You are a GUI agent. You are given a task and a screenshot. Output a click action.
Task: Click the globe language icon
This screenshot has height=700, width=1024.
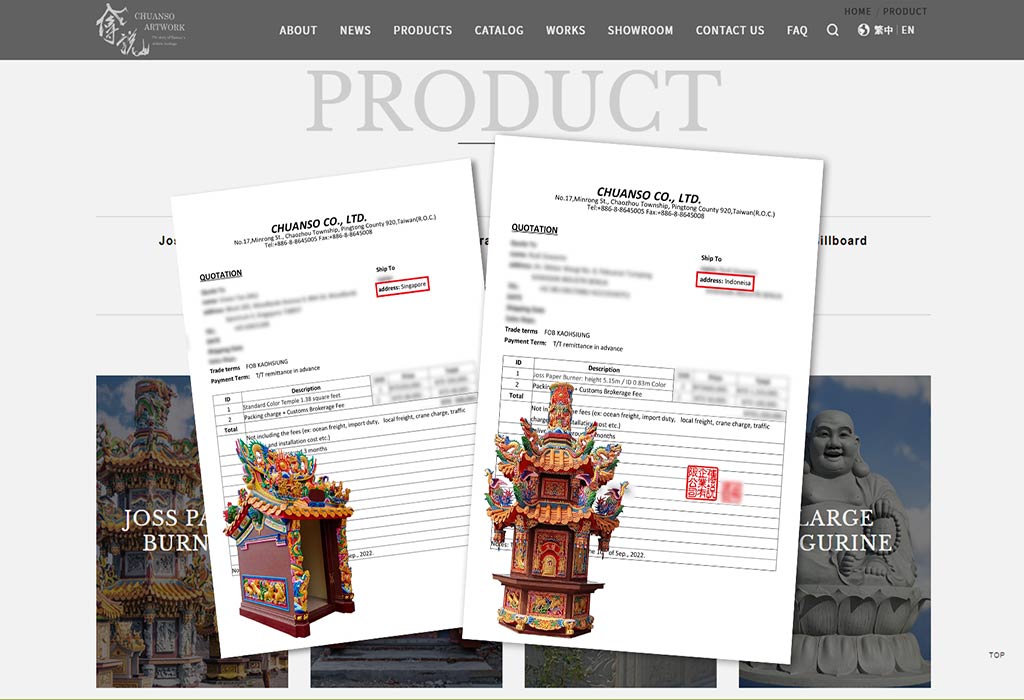(863, 30)
